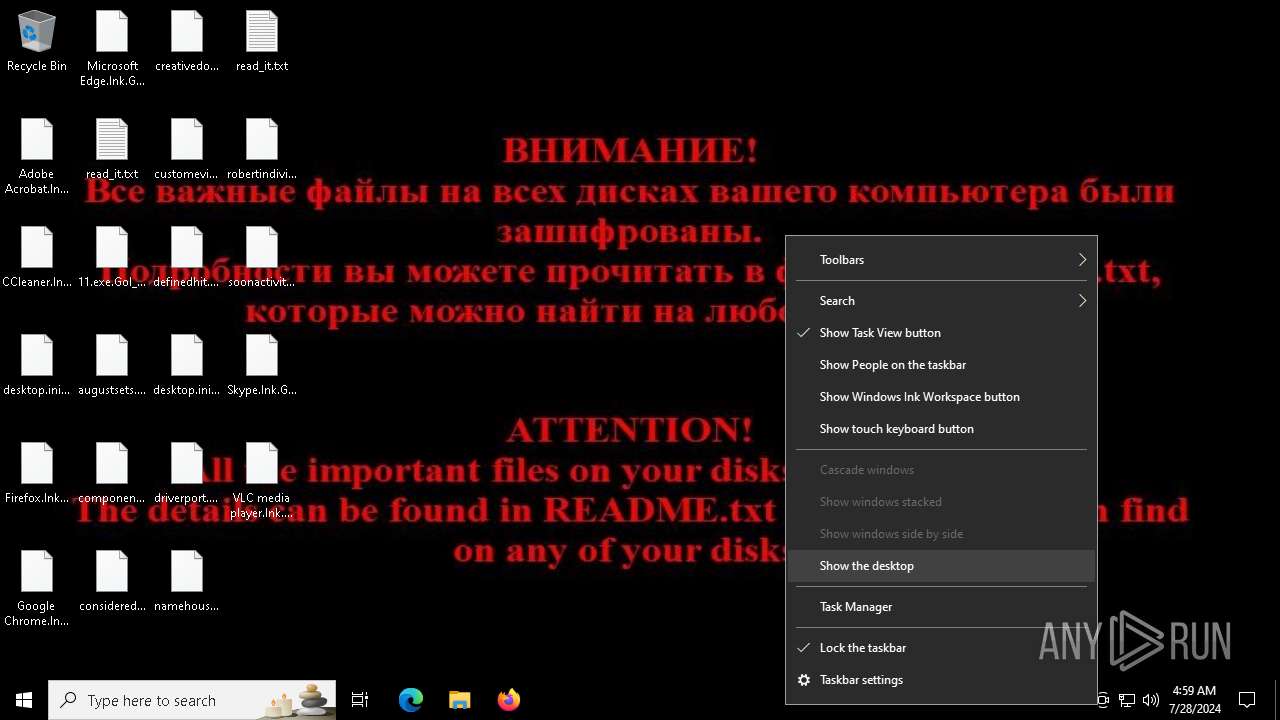Open the Recycle Bin desktop icon

click(x=37, y=42)
